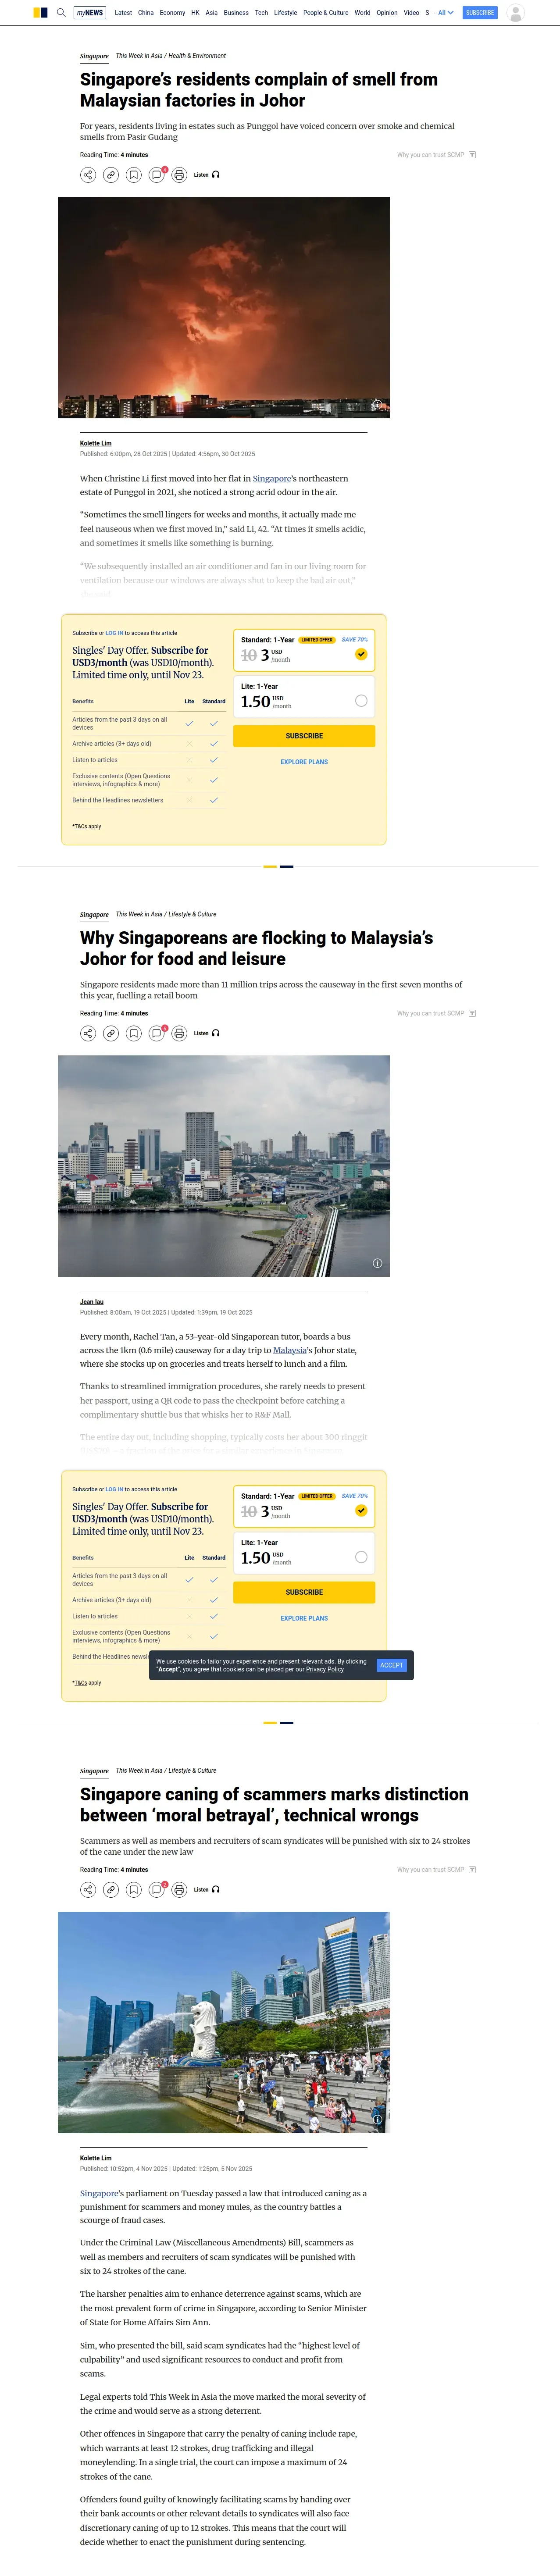Open the Economy nav item

point(172,13)
